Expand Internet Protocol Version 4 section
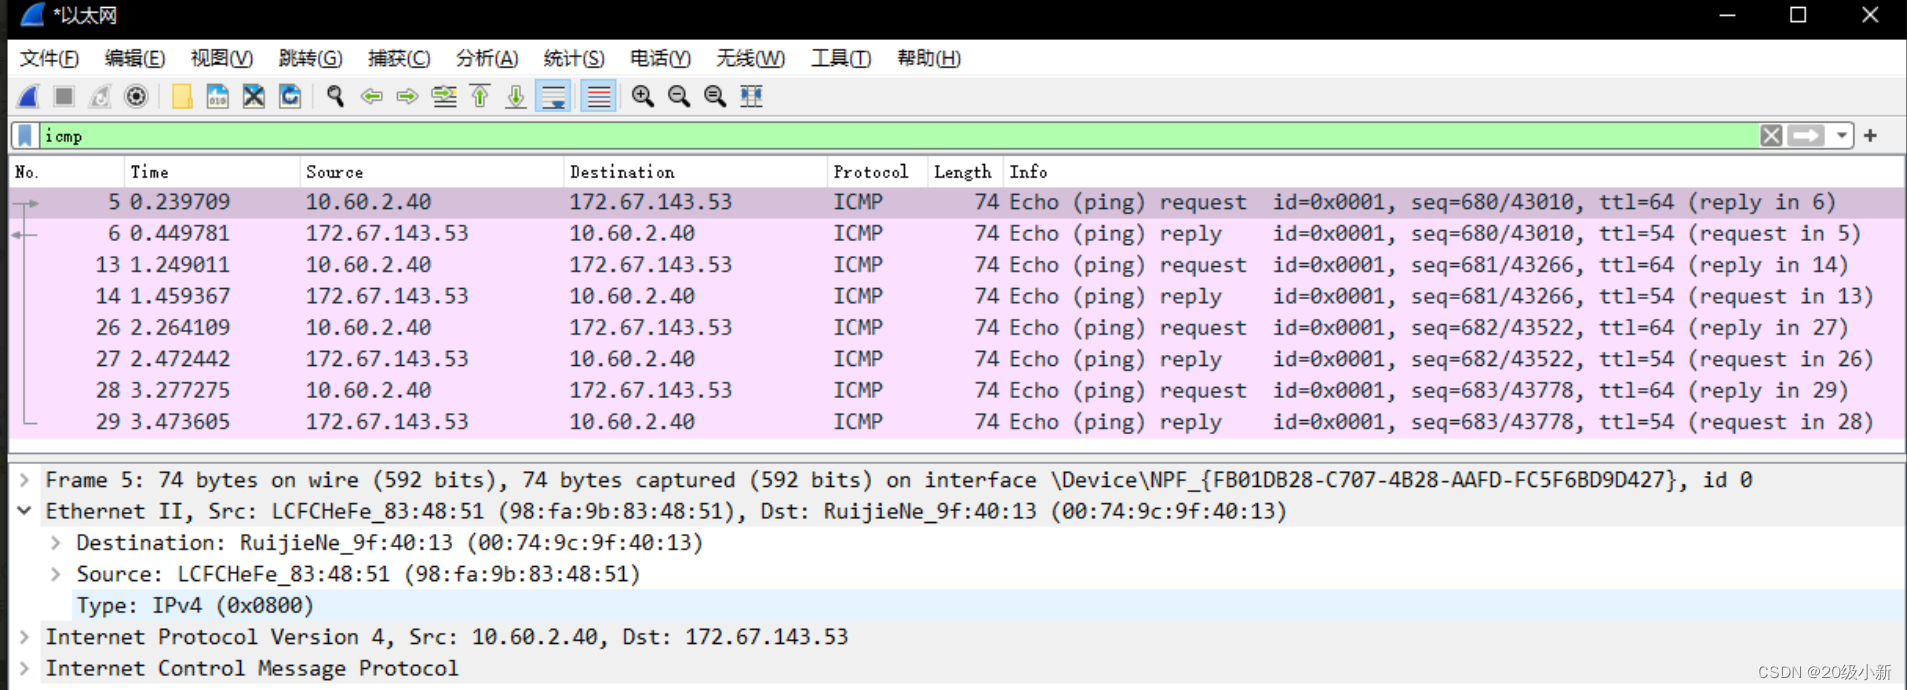1907x690 pixels. tap(24, 637)
